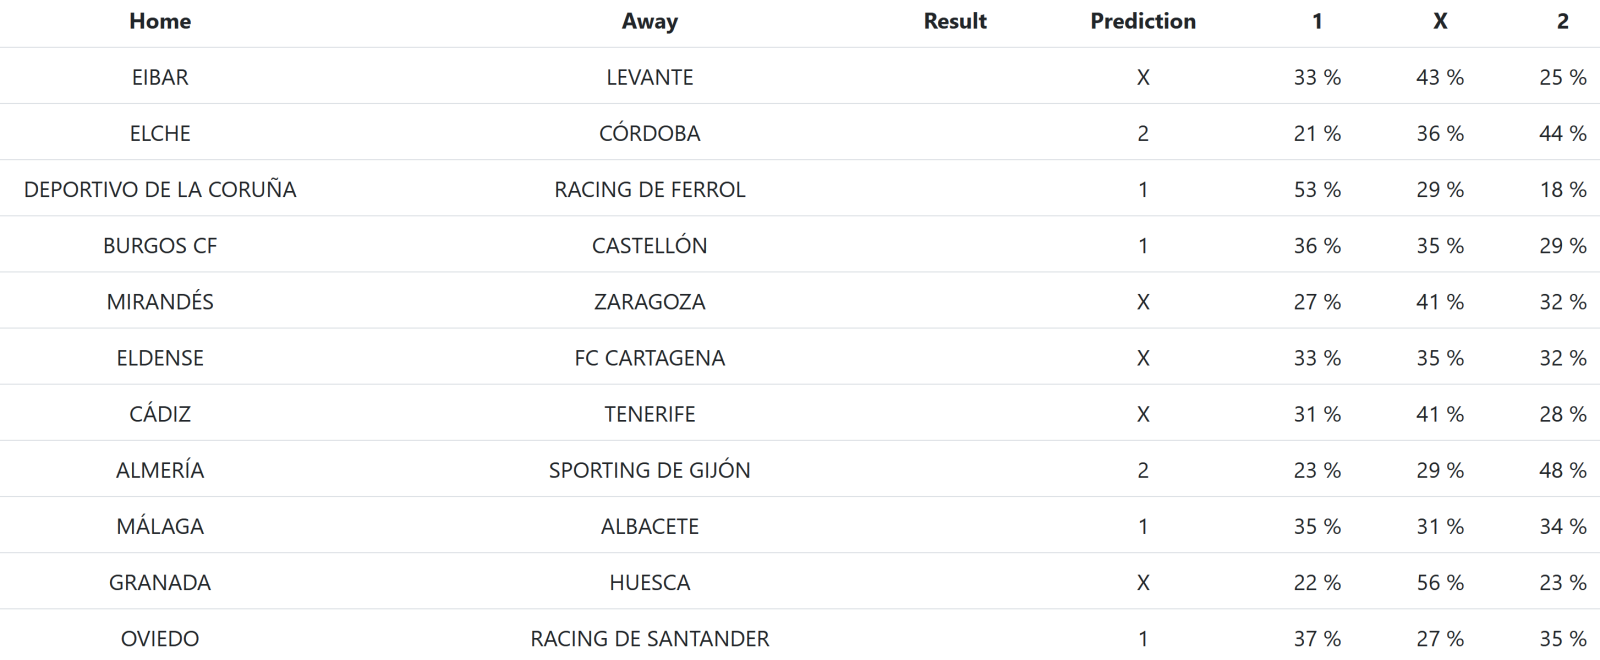
Task: Click the Away column header
Action: click(x=649, y=21)
